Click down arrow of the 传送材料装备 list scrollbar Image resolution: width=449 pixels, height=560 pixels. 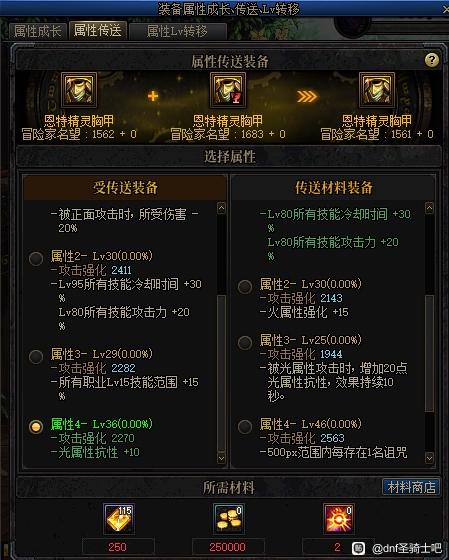429,458
